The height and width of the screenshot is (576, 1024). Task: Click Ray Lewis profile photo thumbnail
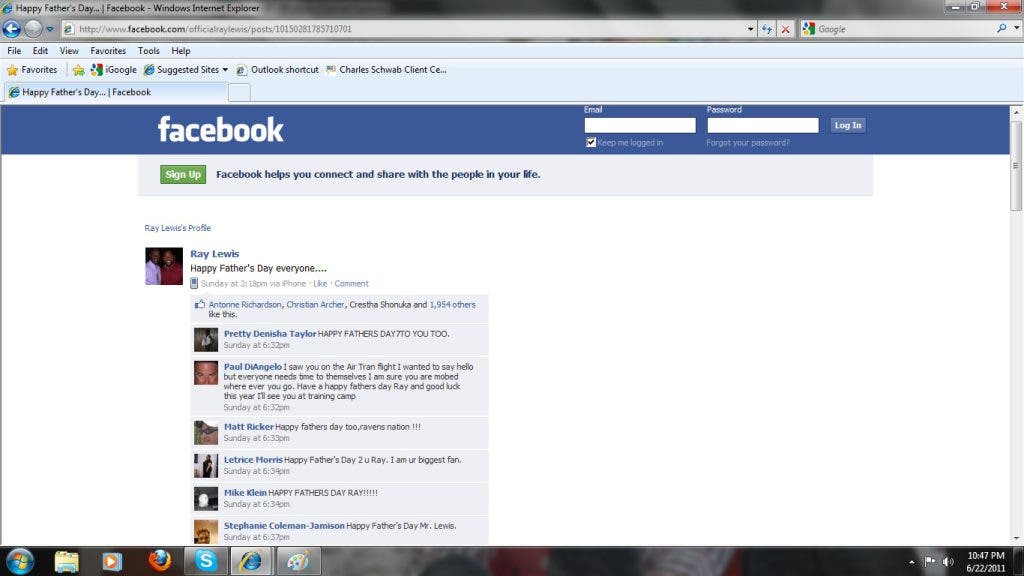point(164,266)
